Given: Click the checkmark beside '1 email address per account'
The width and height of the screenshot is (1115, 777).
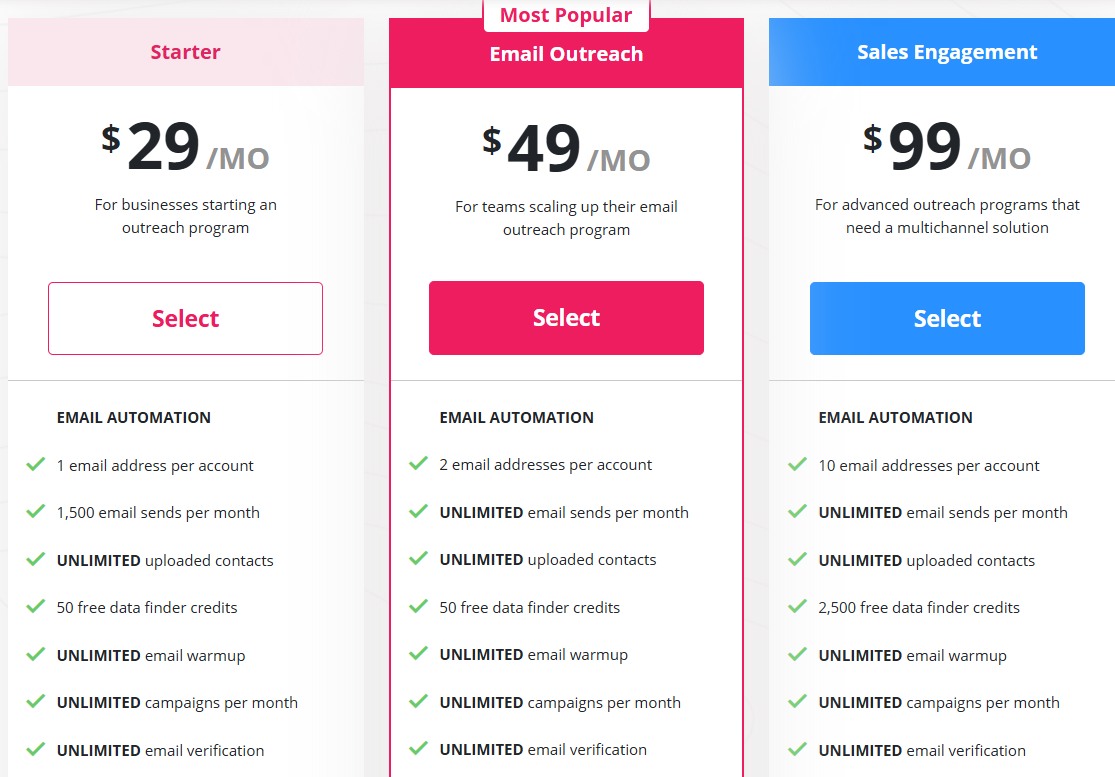Looking at the screenshot, I should point(36,465).
